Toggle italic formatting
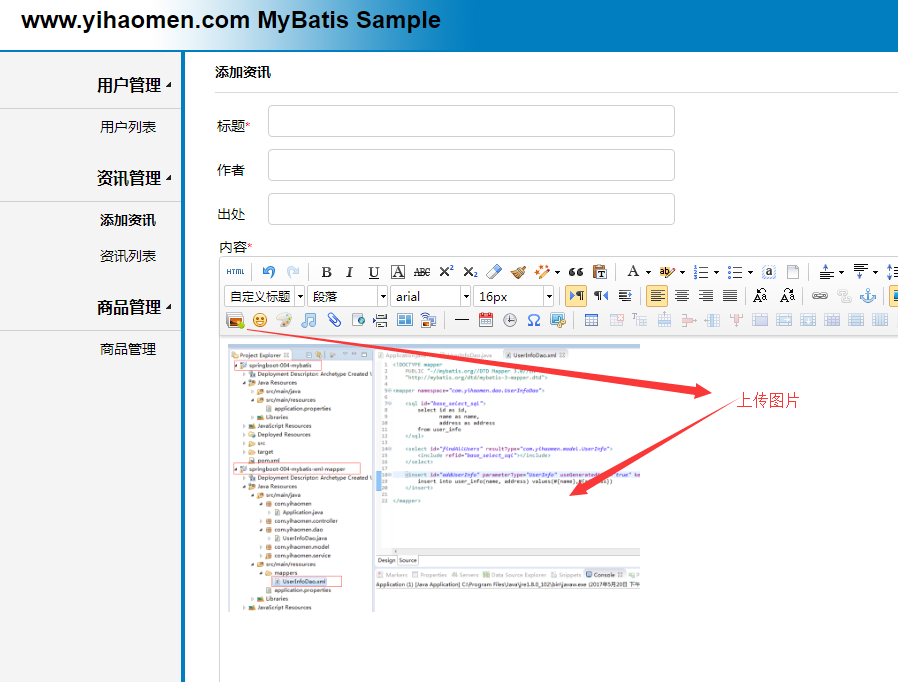 tap(349, 272)
